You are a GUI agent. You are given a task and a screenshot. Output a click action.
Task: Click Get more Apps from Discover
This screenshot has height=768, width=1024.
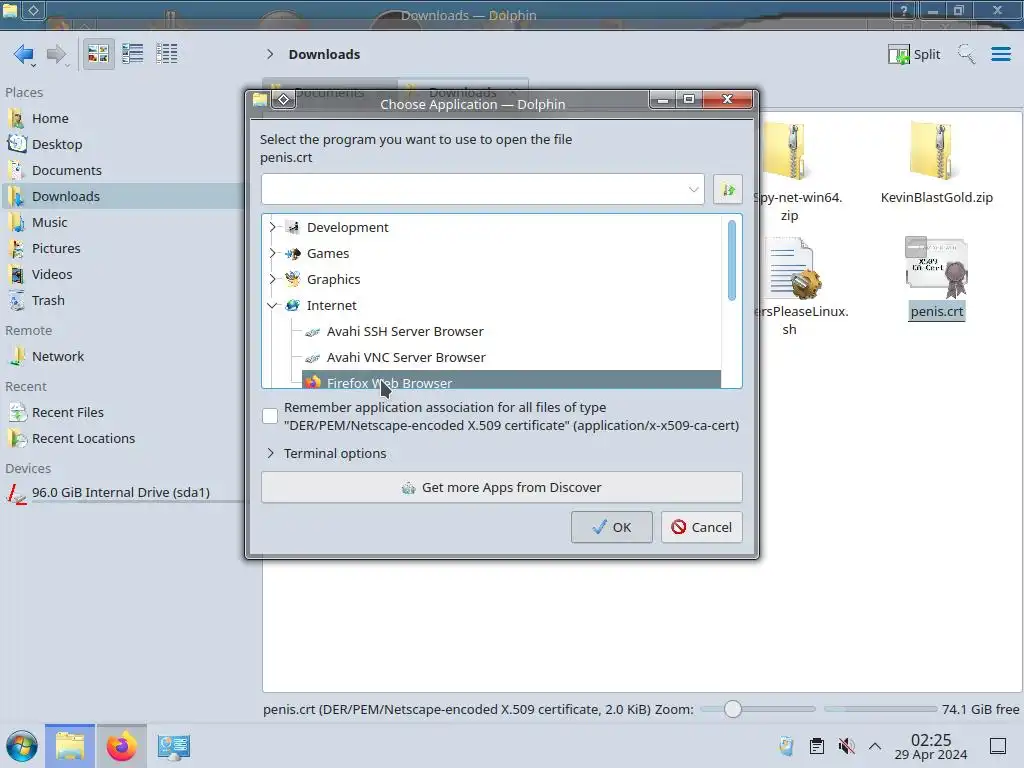tap(502, 487)
